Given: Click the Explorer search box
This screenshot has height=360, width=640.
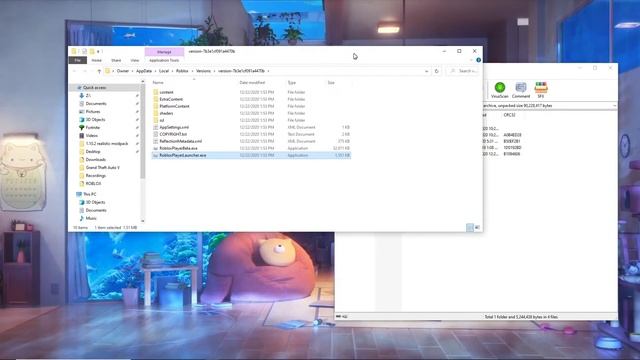Looking at the screenshot, I should pos(463,71).
